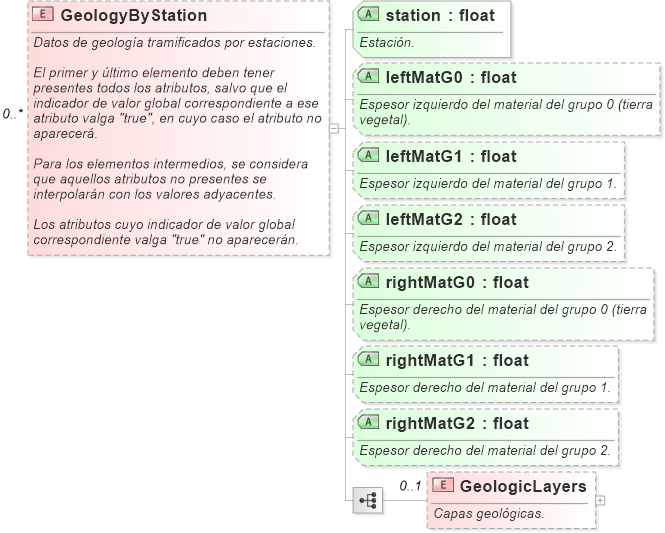Select the 'rightMatG2 : float' attribute name
Viewport: 665px width, 533px height.
pos(457,424)
